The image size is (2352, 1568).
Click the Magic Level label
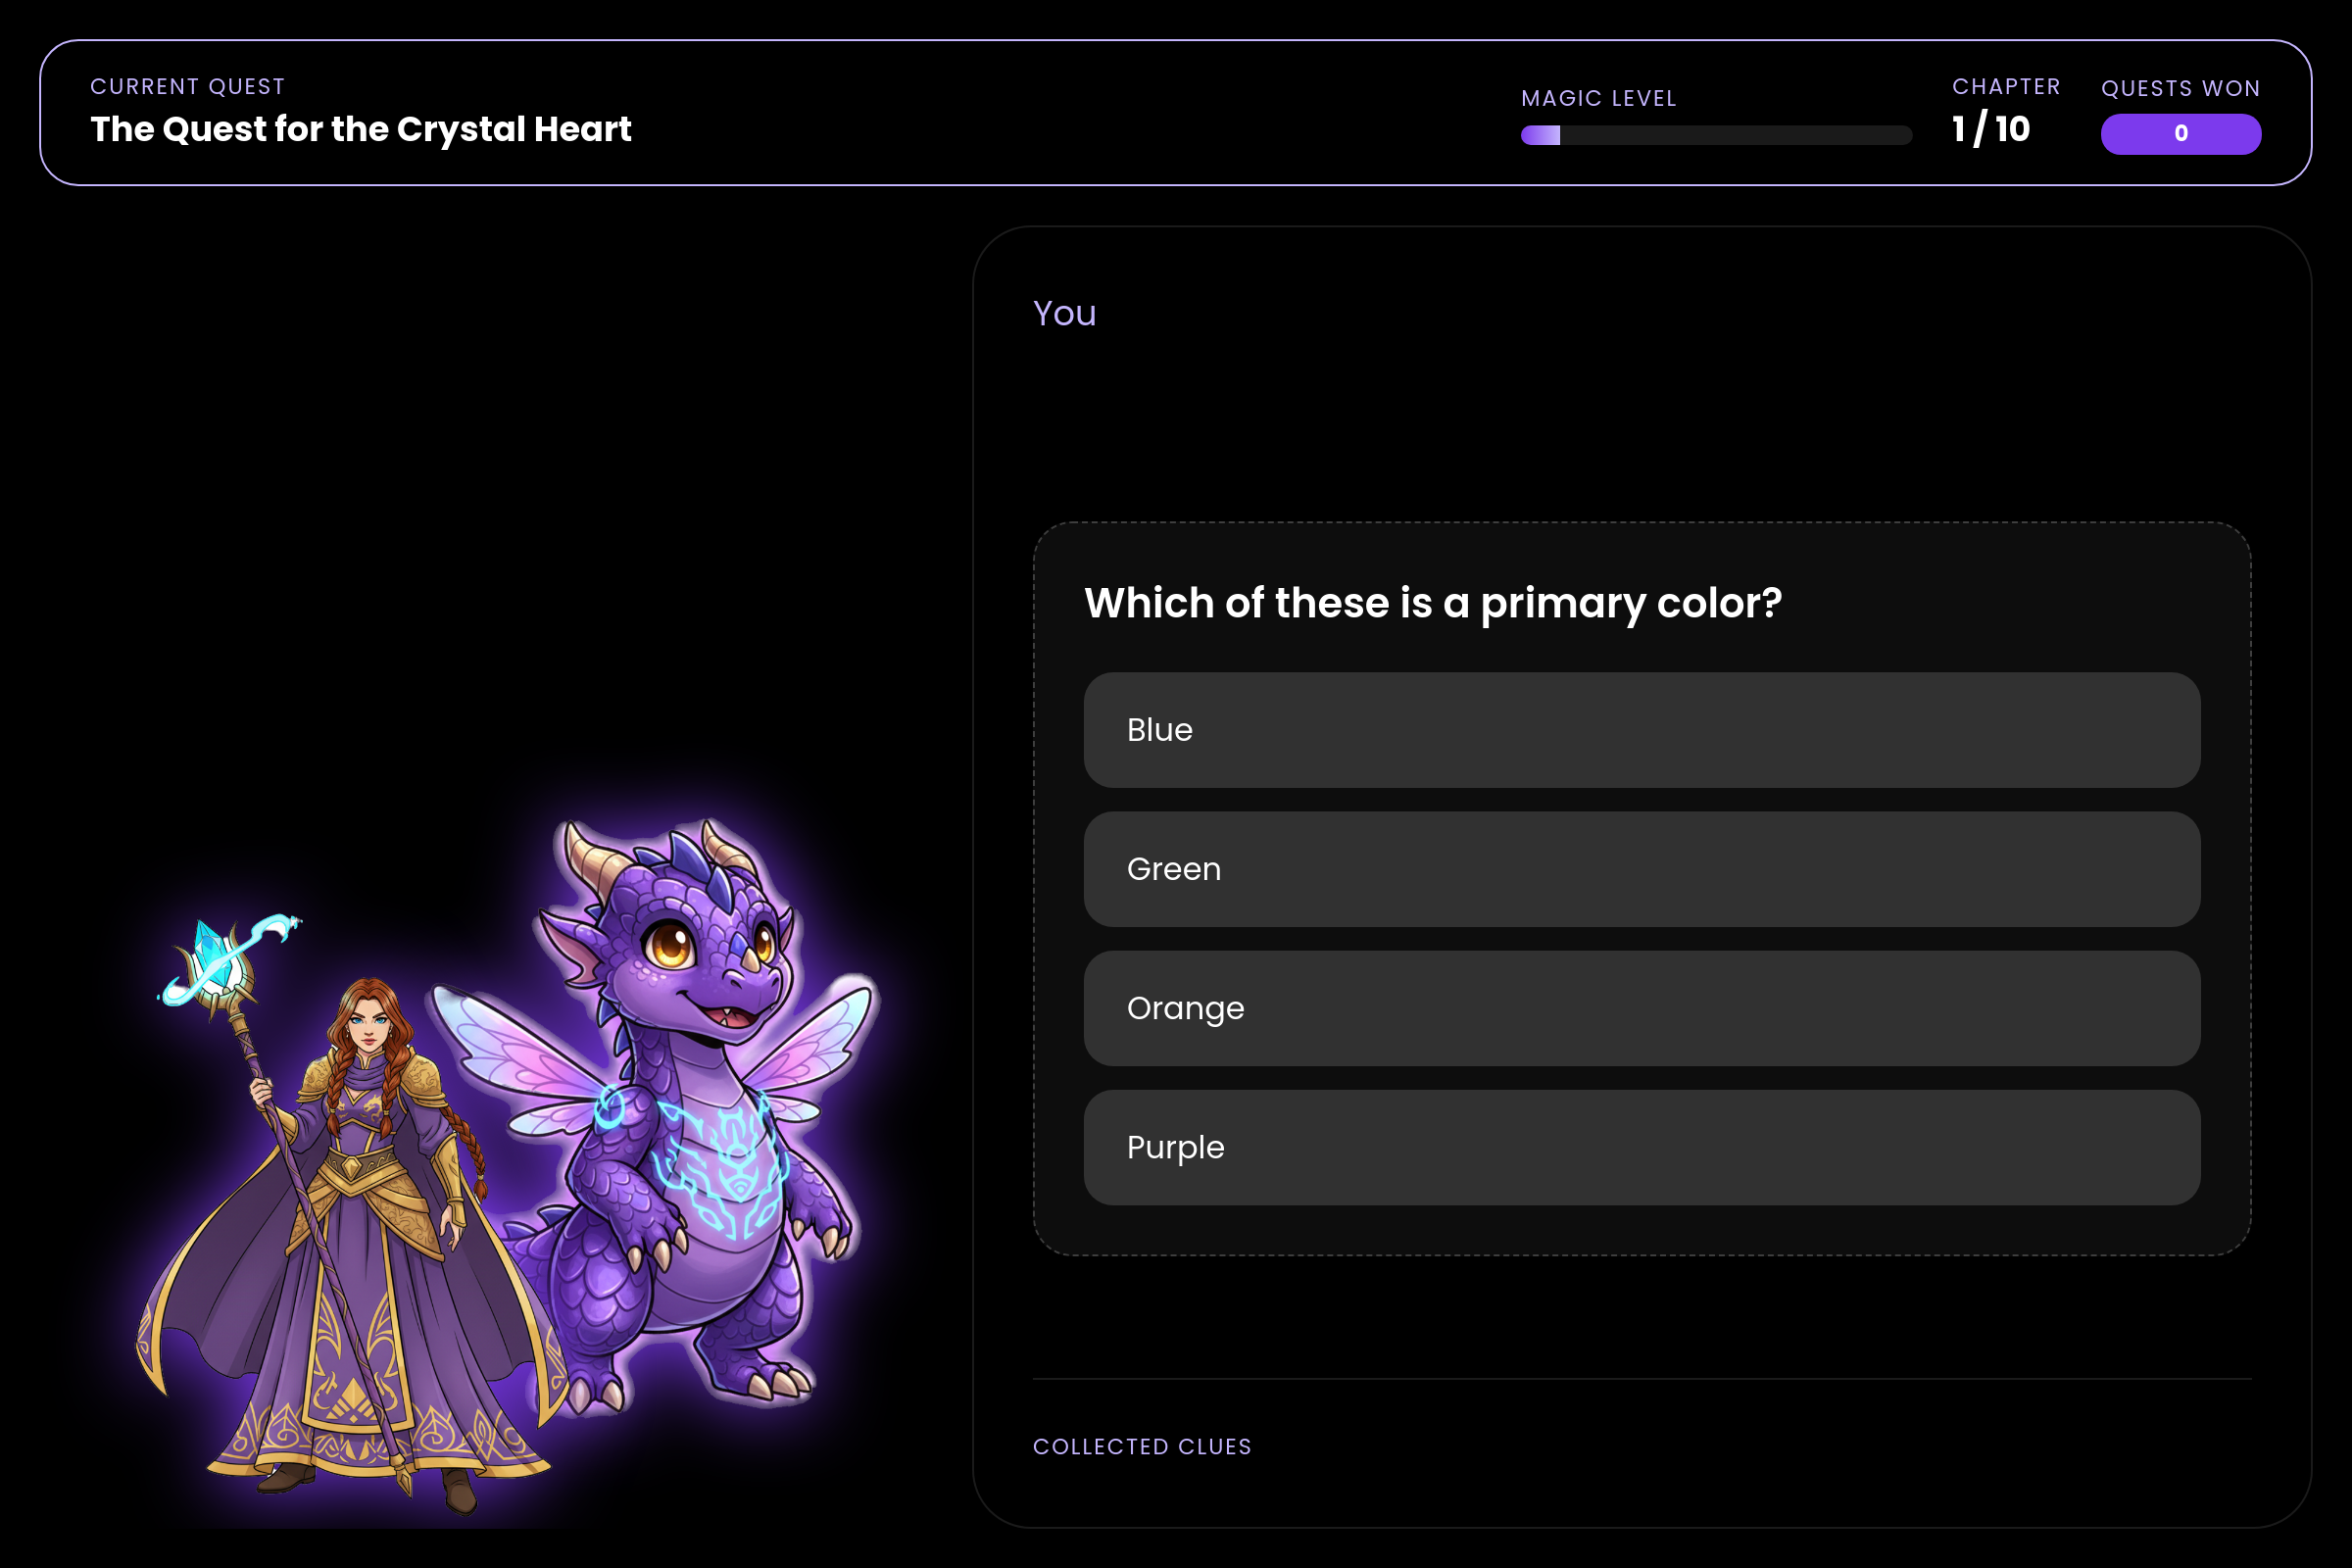pyautogui.click(x=1599, y=99)
